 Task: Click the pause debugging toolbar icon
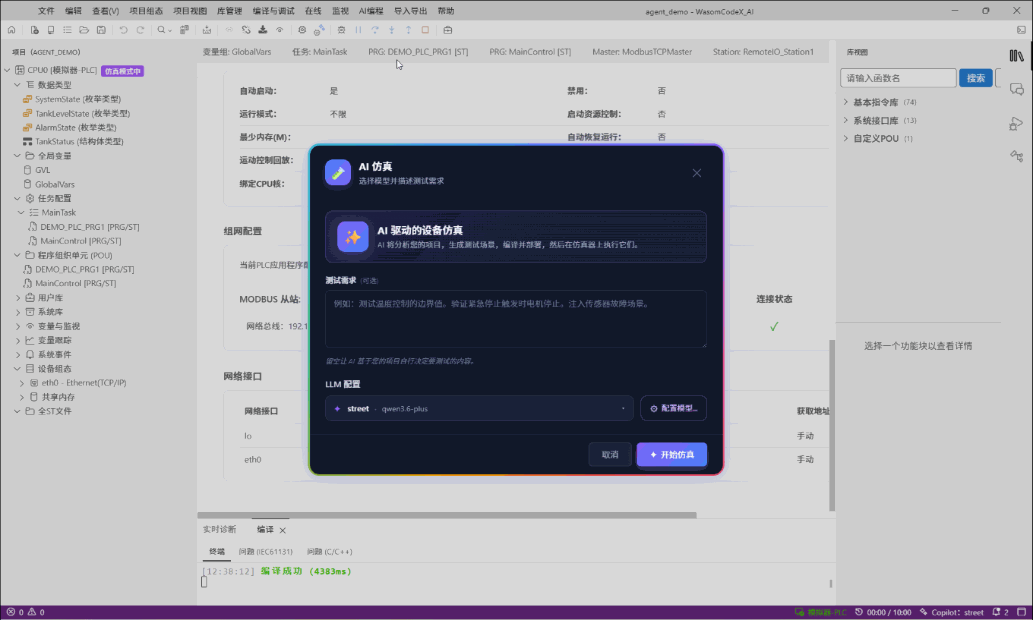pos(358,30)
